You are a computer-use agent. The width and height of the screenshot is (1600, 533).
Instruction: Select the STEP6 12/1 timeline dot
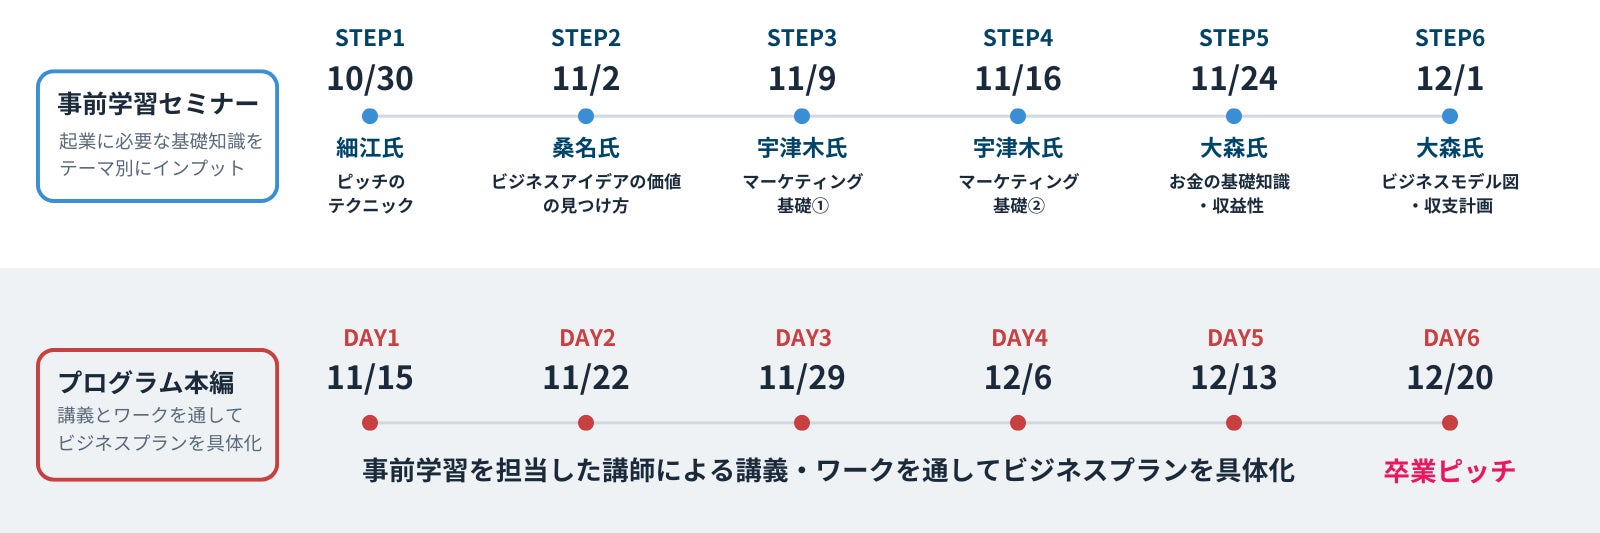tap(1450, 116)
